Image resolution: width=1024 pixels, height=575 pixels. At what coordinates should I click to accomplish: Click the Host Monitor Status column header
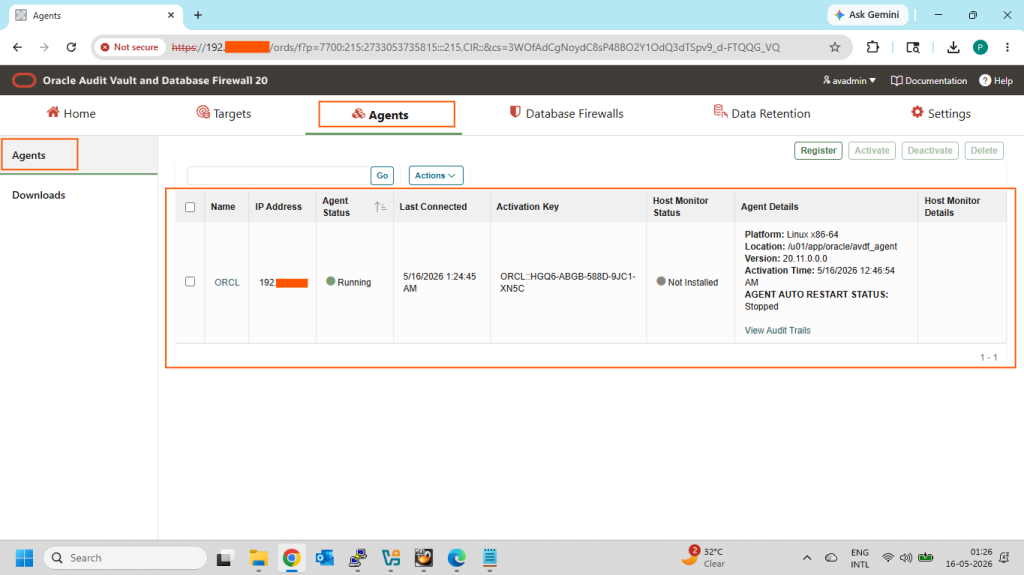[680, 206]
